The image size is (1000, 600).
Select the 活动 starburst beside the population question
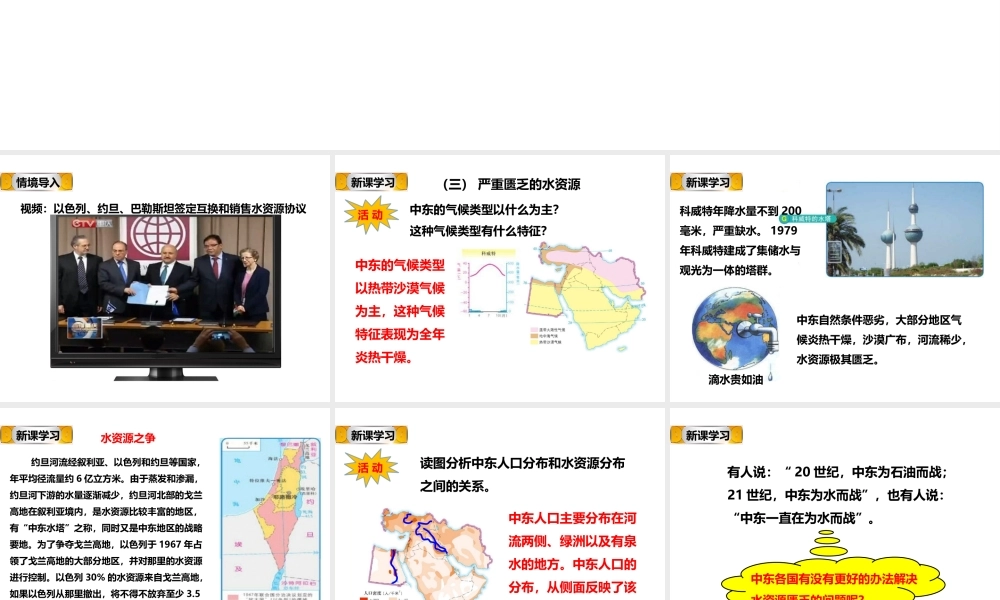[x=370, y=468]
